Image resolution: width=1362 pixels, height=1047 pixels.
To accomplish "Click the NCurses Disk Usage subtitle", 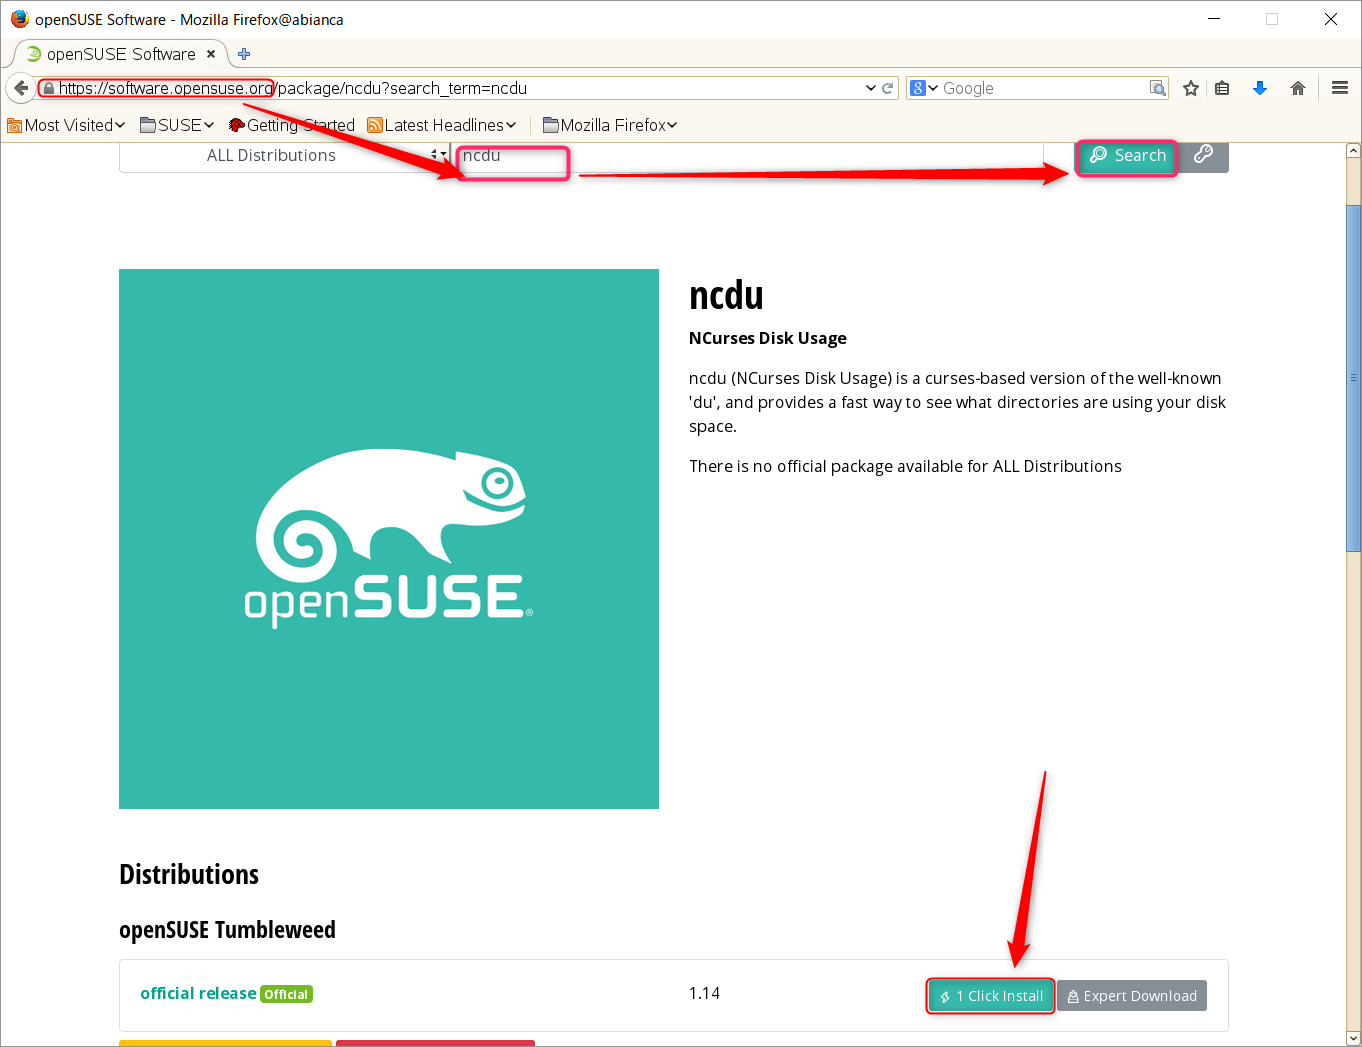I will (767, 338).
